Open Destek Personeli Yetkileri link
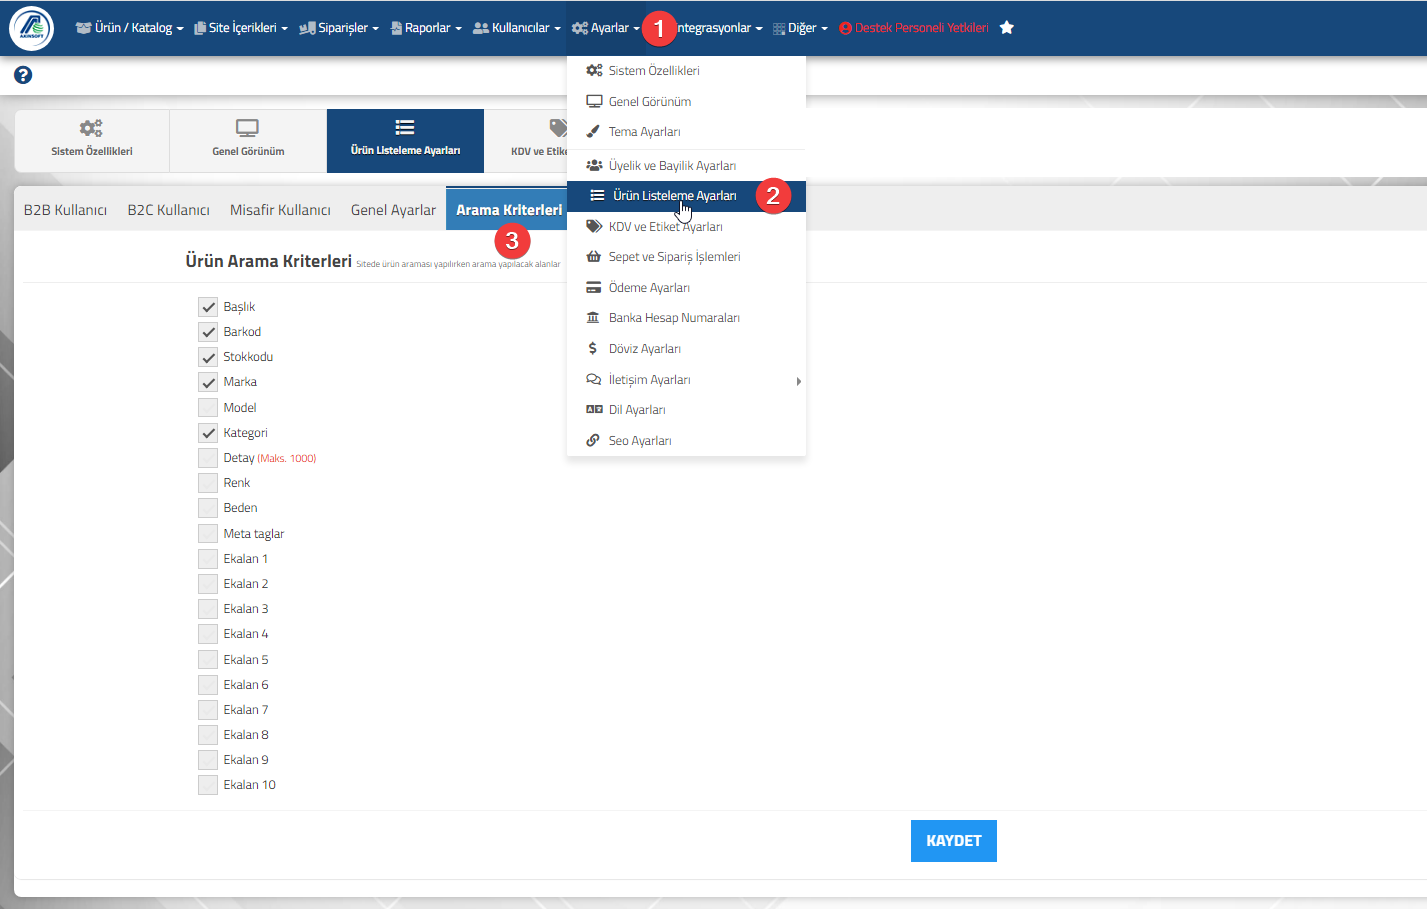Viewport: 1427px width, 909px height. [914, 28]
